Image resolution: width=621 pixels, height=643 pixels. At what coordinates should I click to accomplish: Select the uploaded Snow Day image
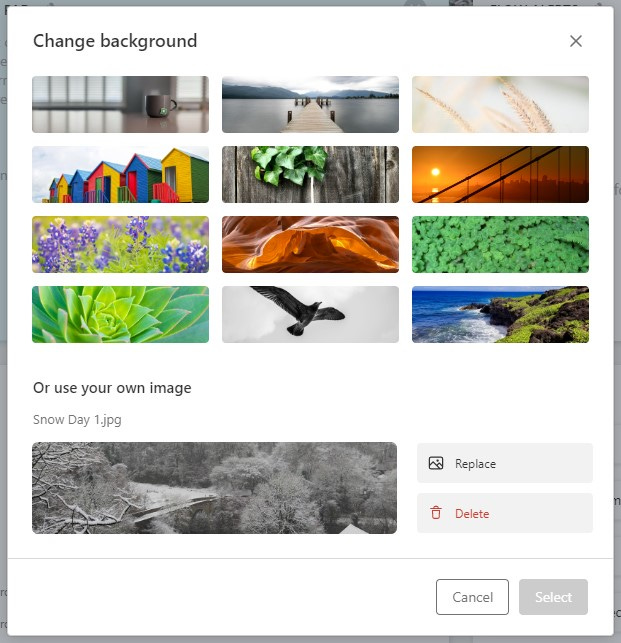tap(215, 488)
